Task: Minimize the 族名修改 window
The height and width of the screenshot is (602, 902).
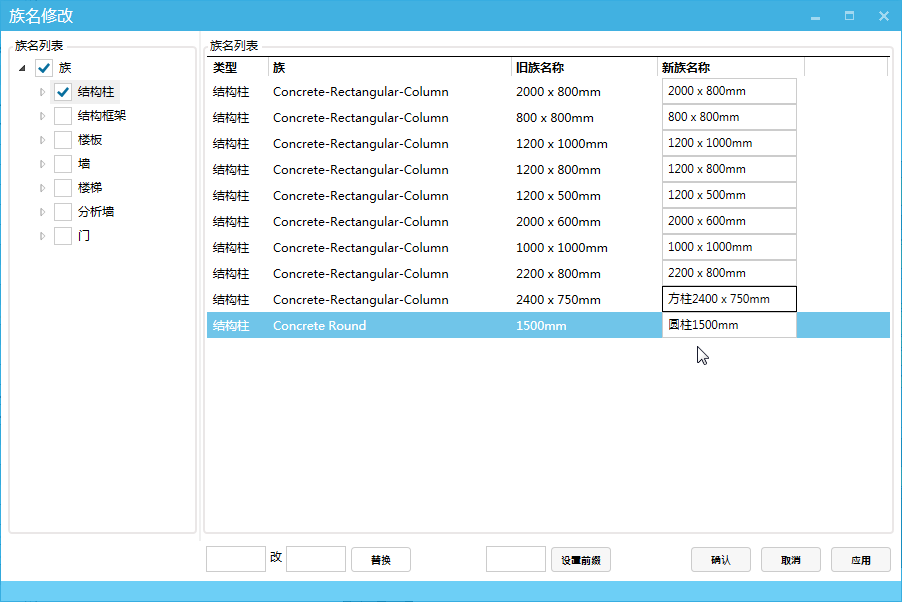Action: pyautogui.click(x=816, y=16)
